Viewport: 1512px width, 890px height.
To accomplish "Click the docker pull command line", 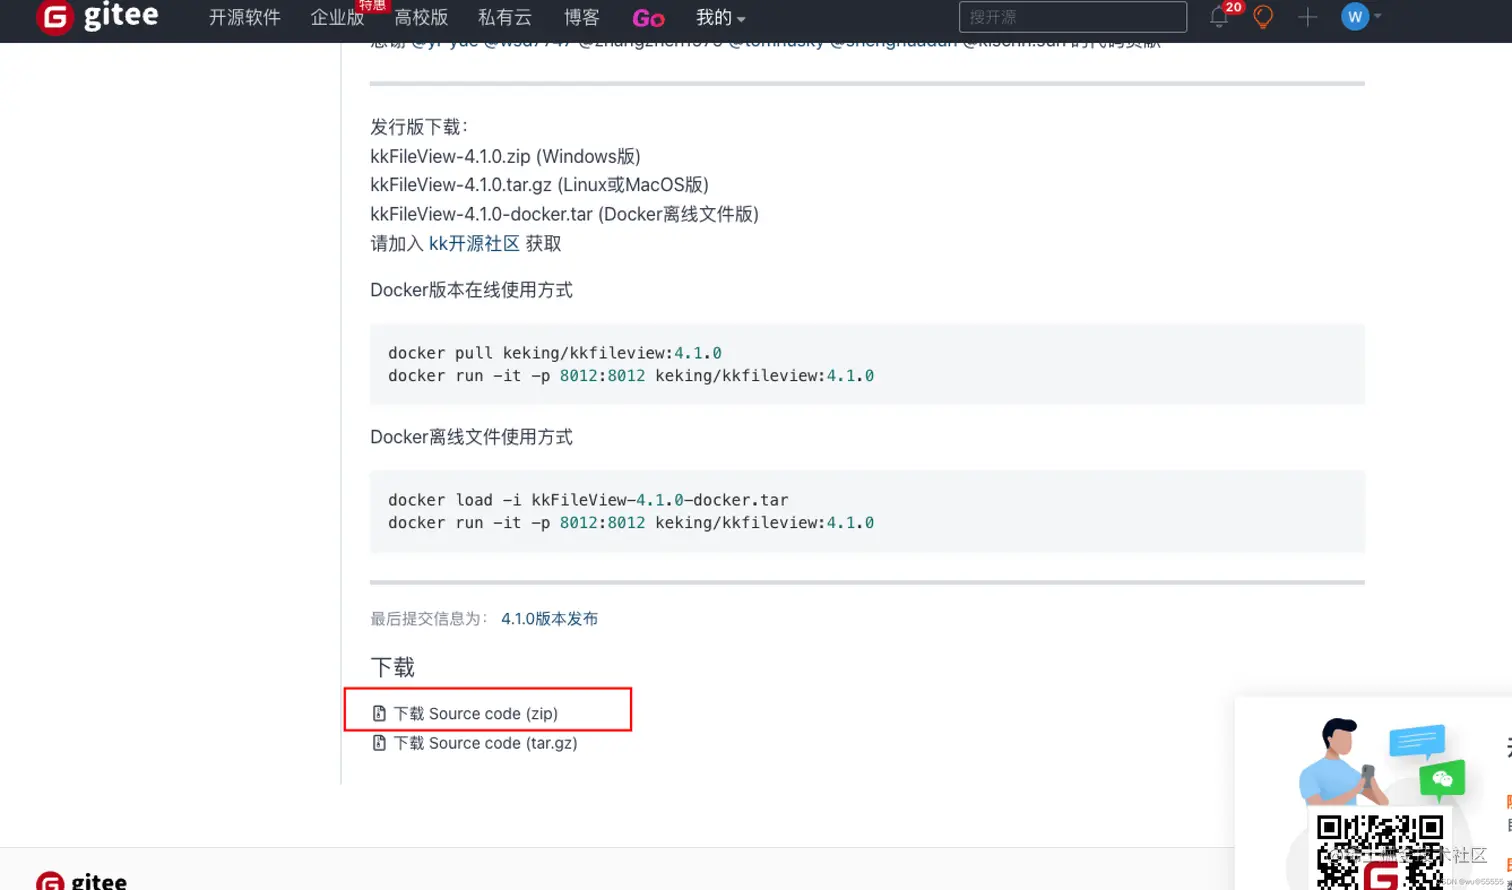I will [x=555, y=353].
